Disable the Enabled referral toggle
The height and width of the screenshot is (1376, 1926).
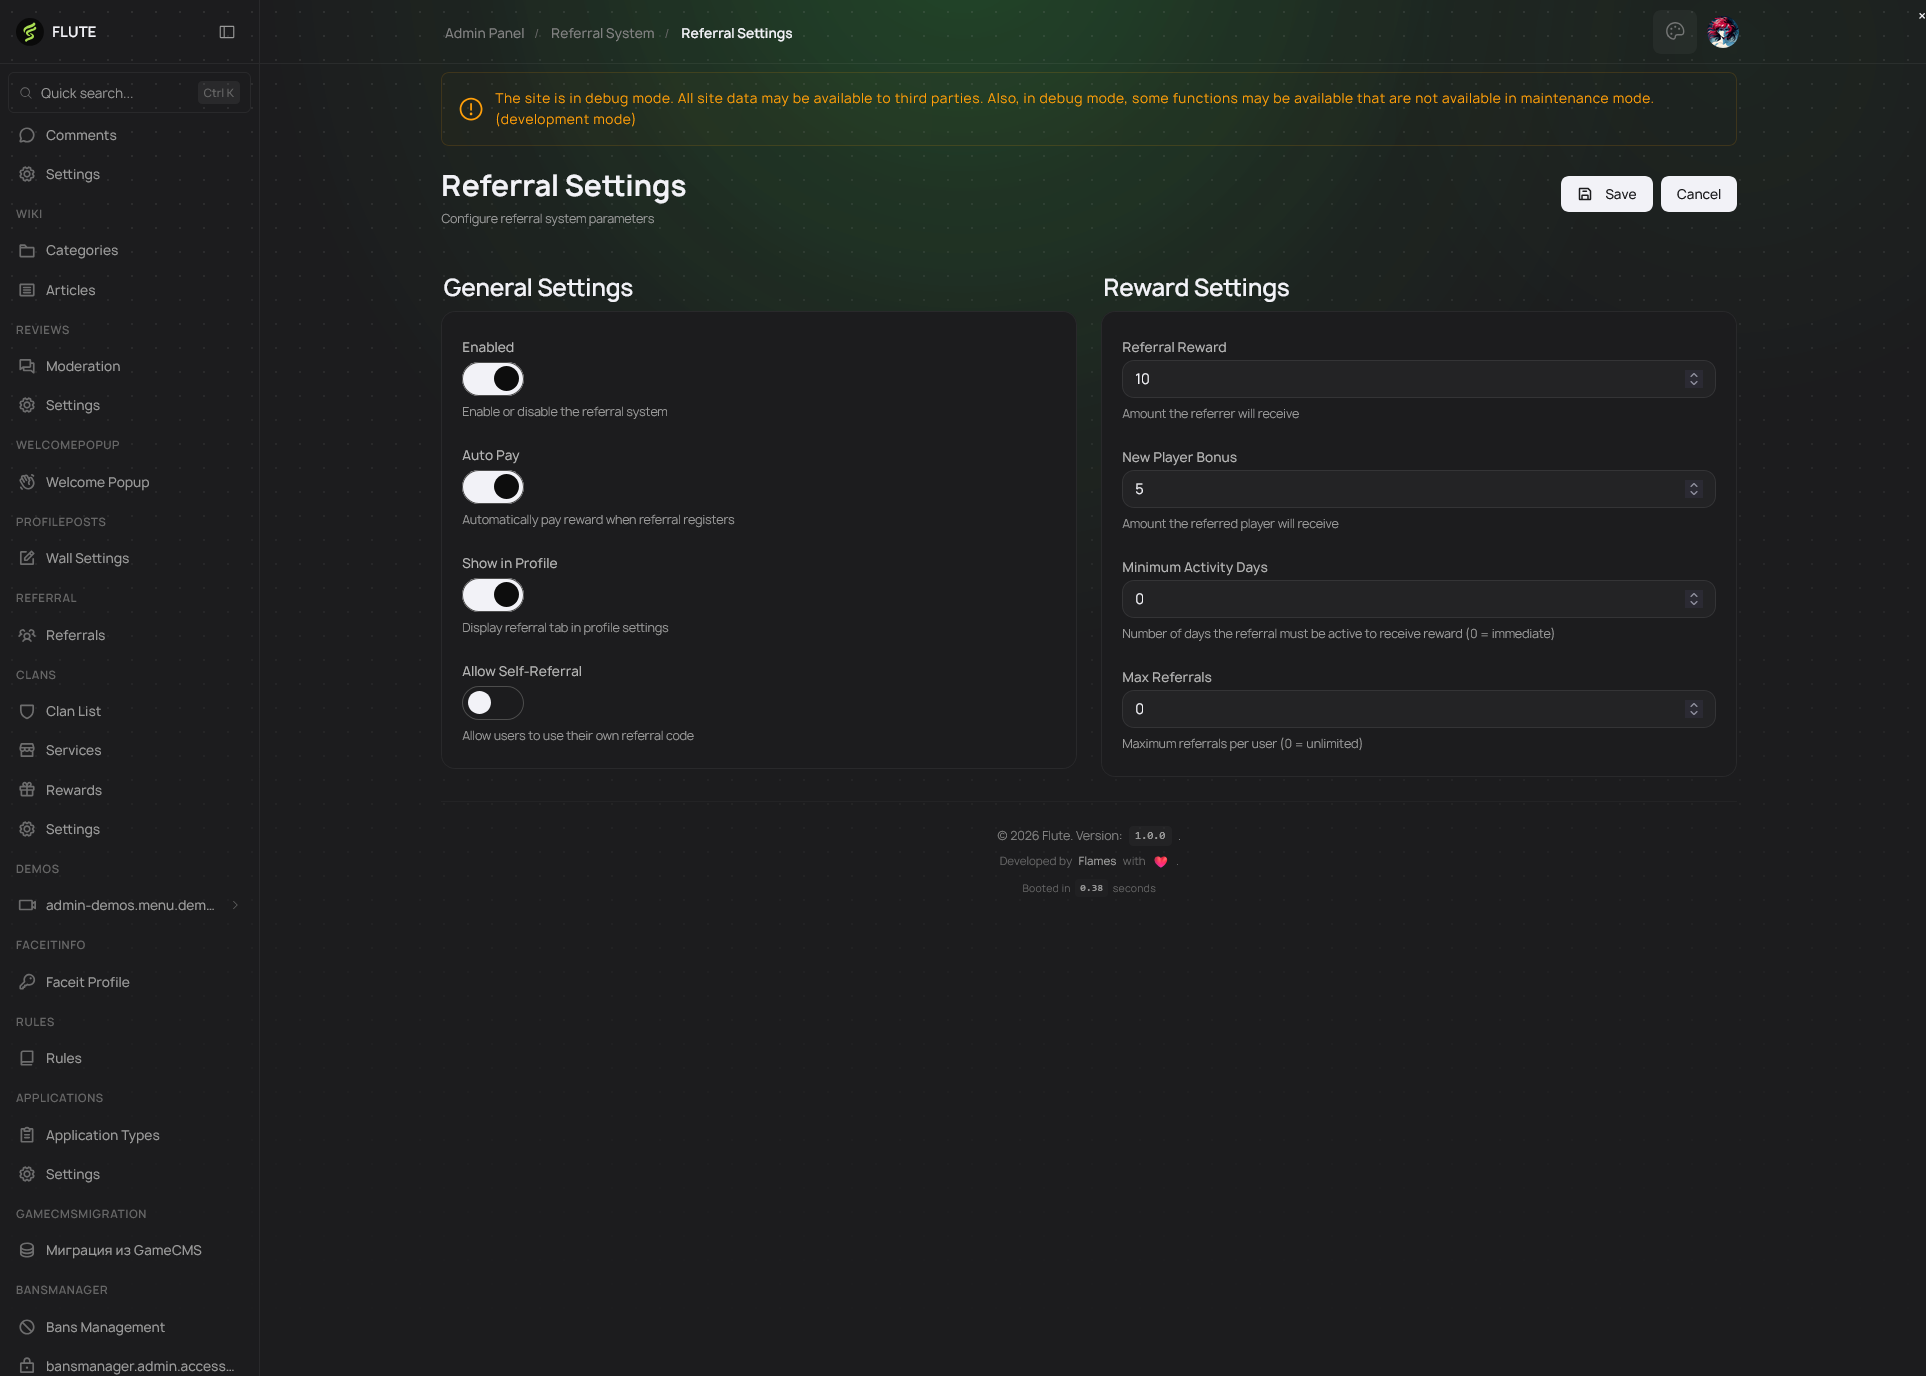(x=493, y=379)
